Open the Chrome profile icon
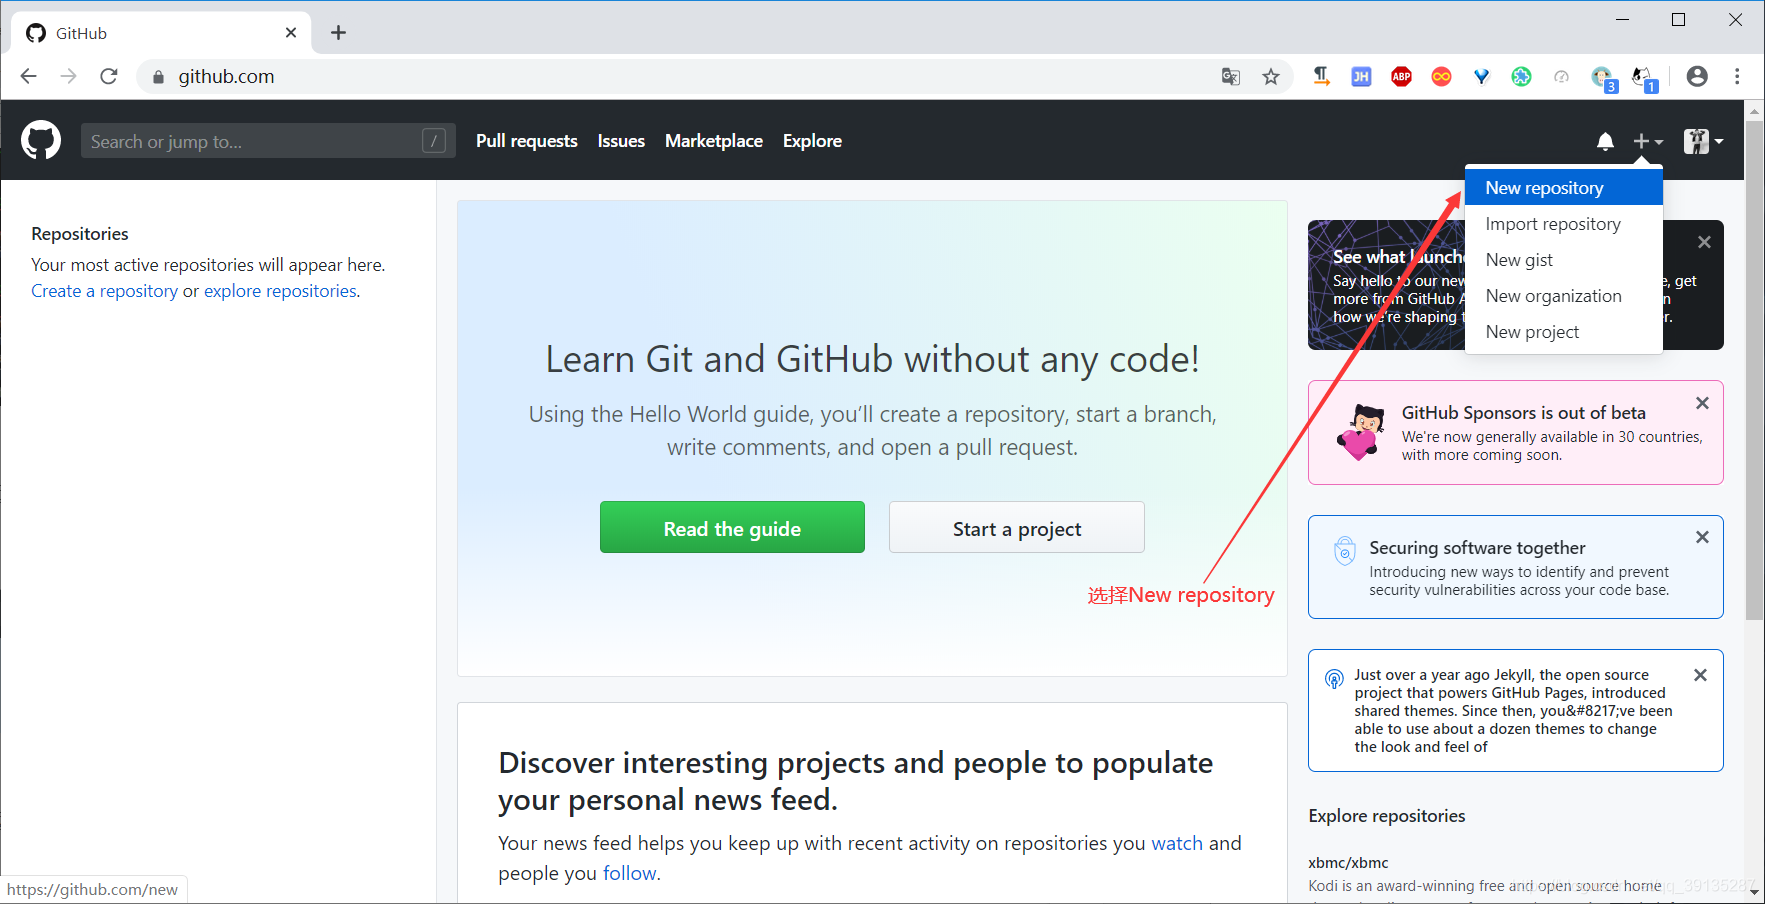Viewport: 1765px width, 904px height. [1697, 76]
